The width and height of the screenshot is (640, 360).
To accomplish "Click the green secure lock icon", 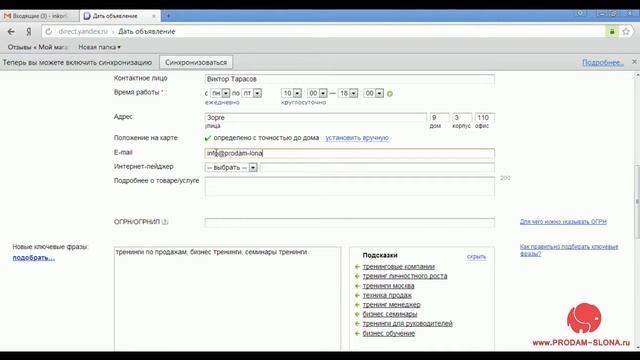I will pyautogui.click(x=611, y=31).
